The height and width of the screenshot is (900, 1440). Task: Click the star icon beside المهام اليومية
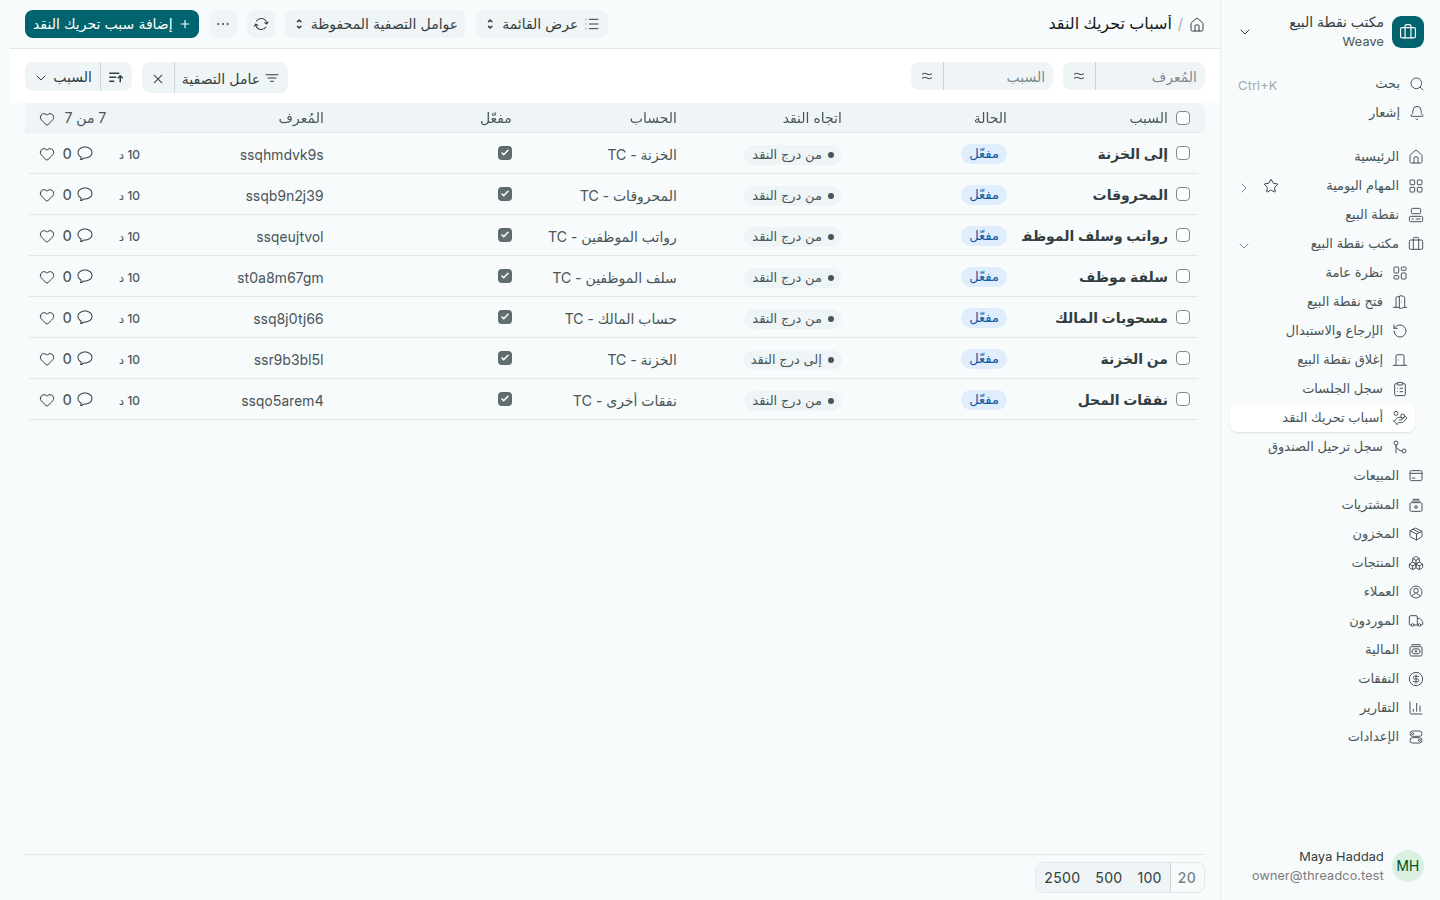[x=1271, y=186]
